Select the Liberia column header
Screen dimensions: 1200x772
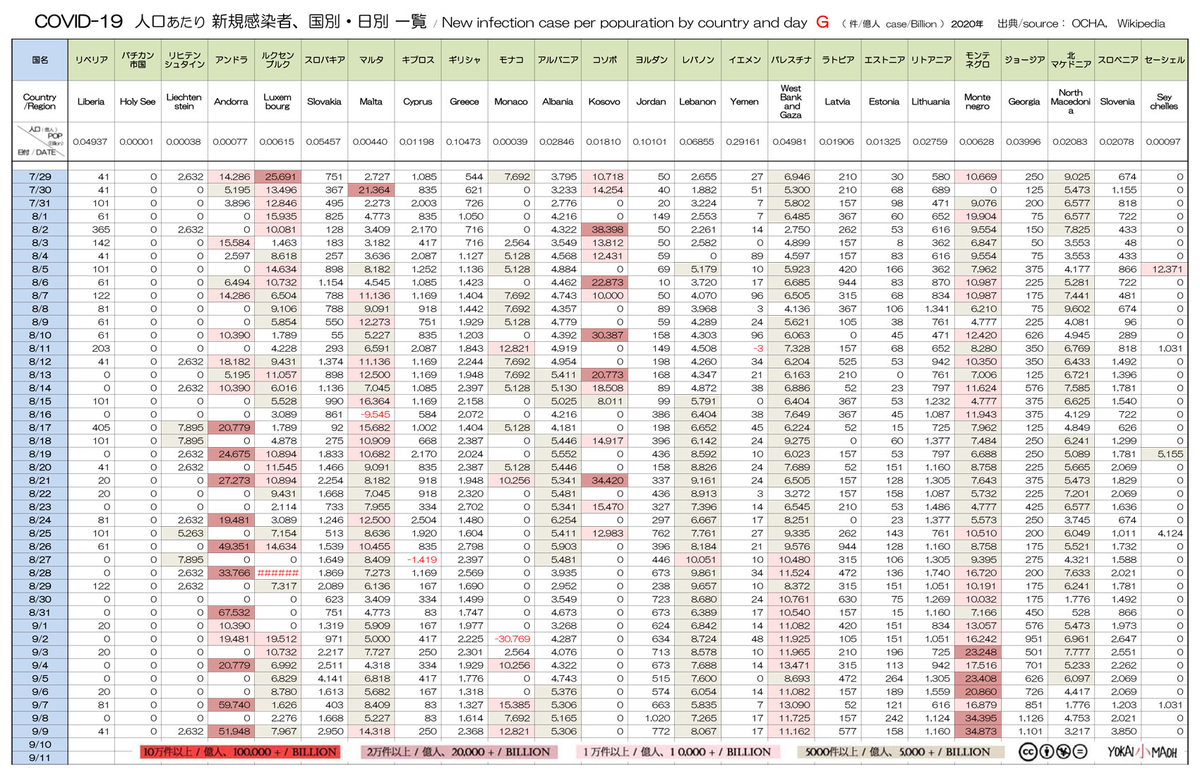(91, 100)
